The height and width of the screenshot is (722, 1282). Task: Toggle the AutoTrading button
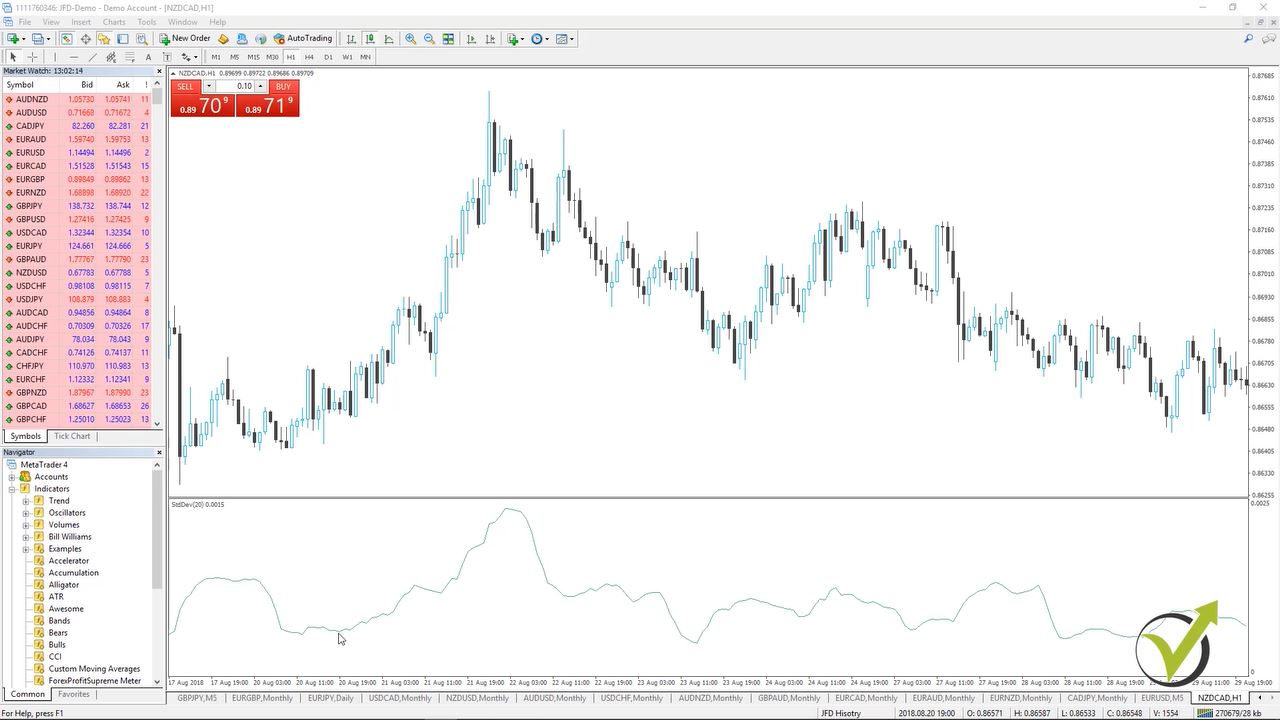303,39
